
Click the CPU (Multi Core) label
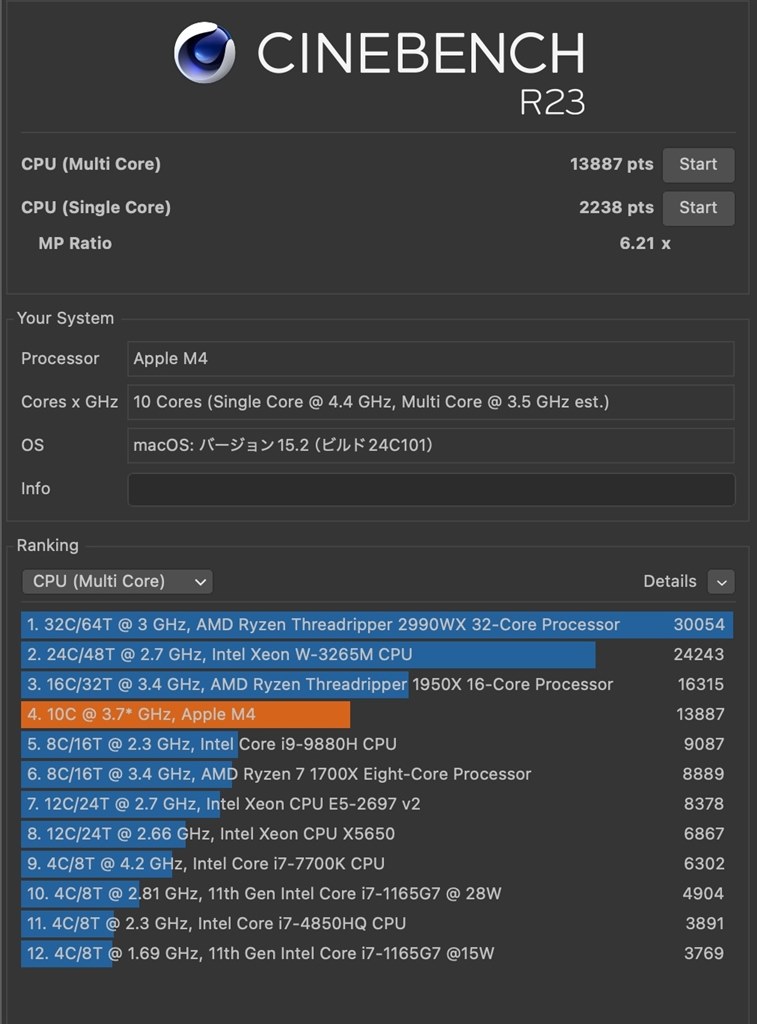point(91,164)
